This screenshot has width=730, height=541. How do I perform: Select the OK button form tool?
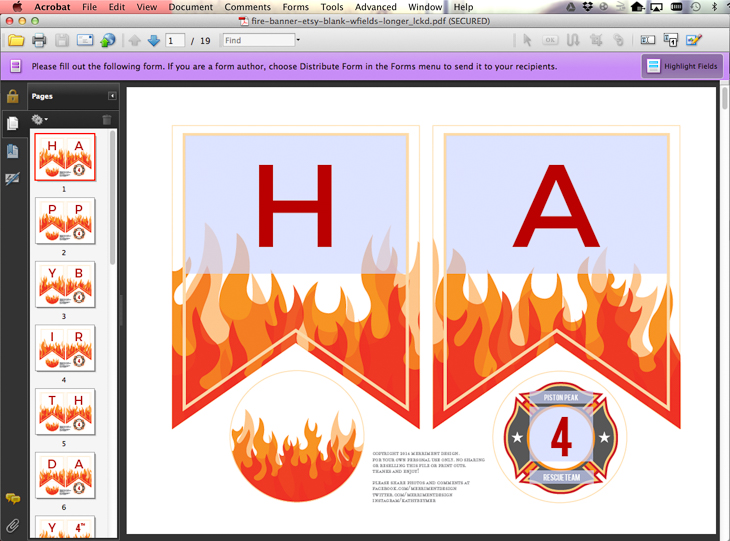[x=550, y=41]
